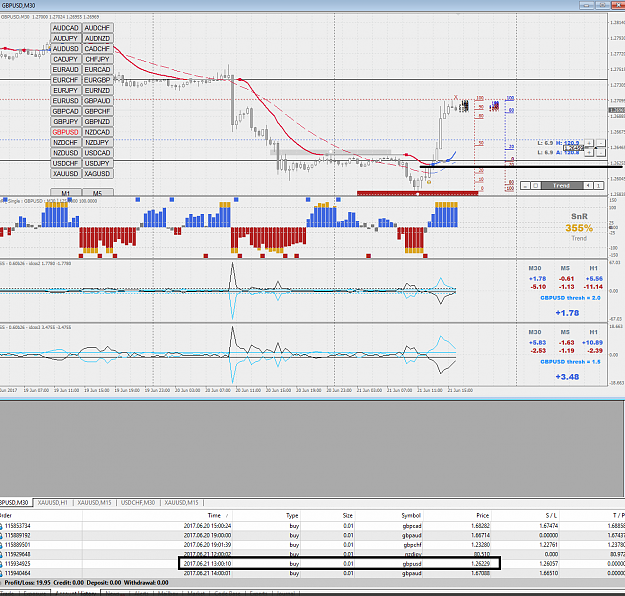Viewport: 625px width, 596px height.
Task: Click the gbpusd price cell 1.26229
Action: [482, 564]
